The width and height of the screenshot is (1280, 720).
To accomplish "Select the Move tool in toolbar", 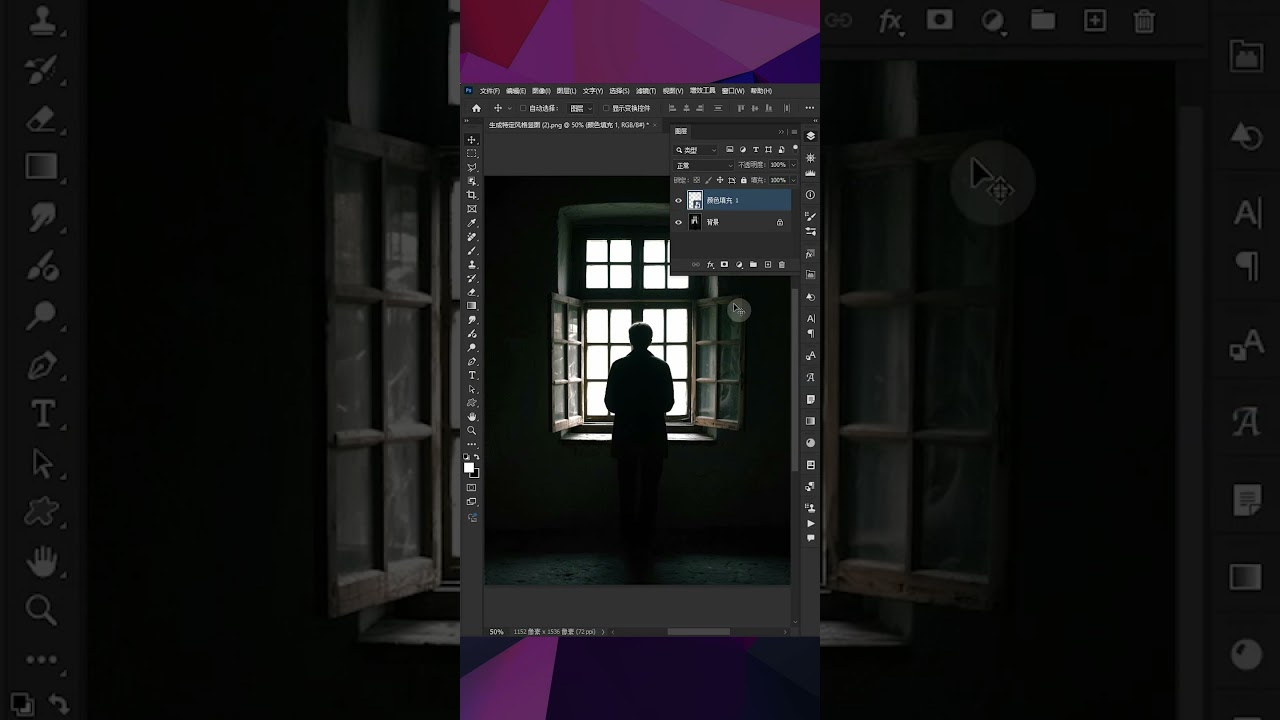I will [471, 139].
